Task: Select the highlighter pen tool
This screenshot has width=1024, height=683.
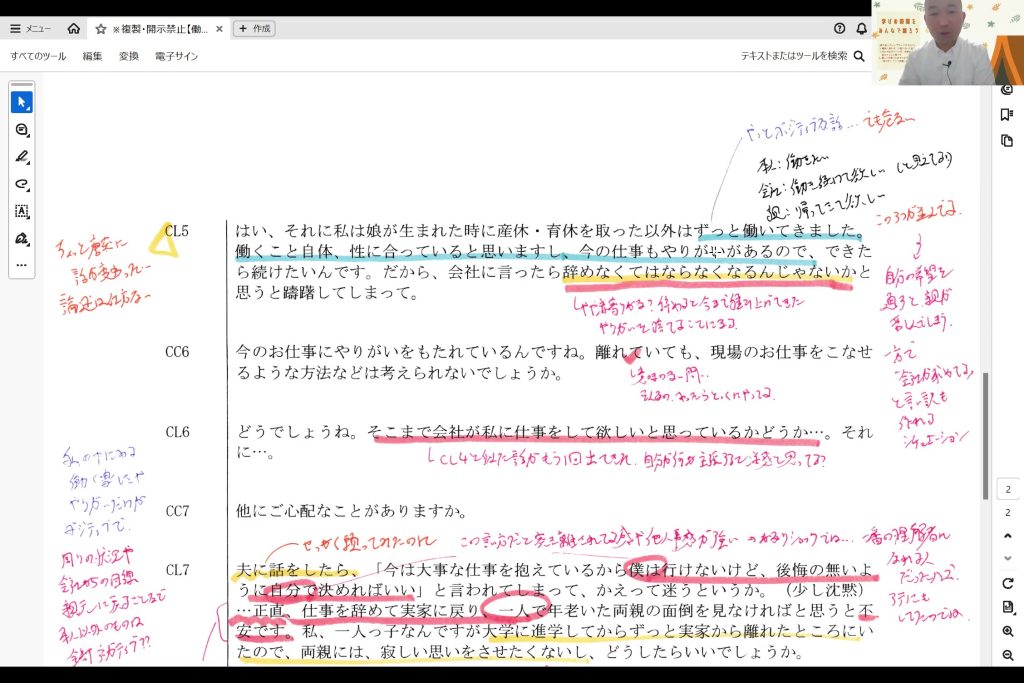Action: point(21,157)
